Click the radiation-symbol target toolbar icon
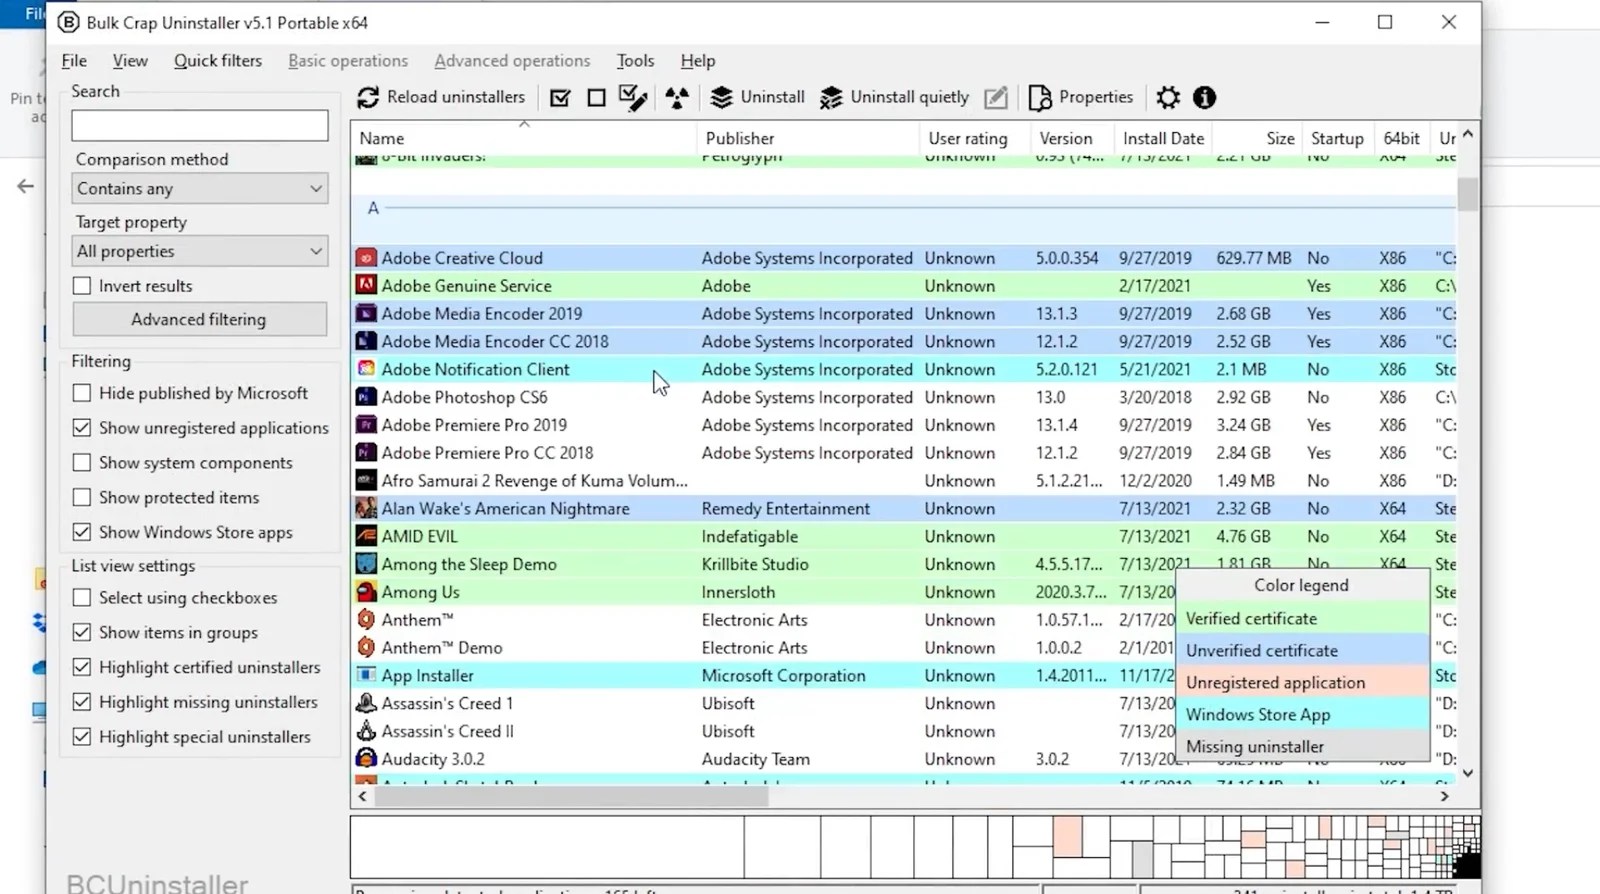This screenshot has height=894, width=1600. click(677, 97)
